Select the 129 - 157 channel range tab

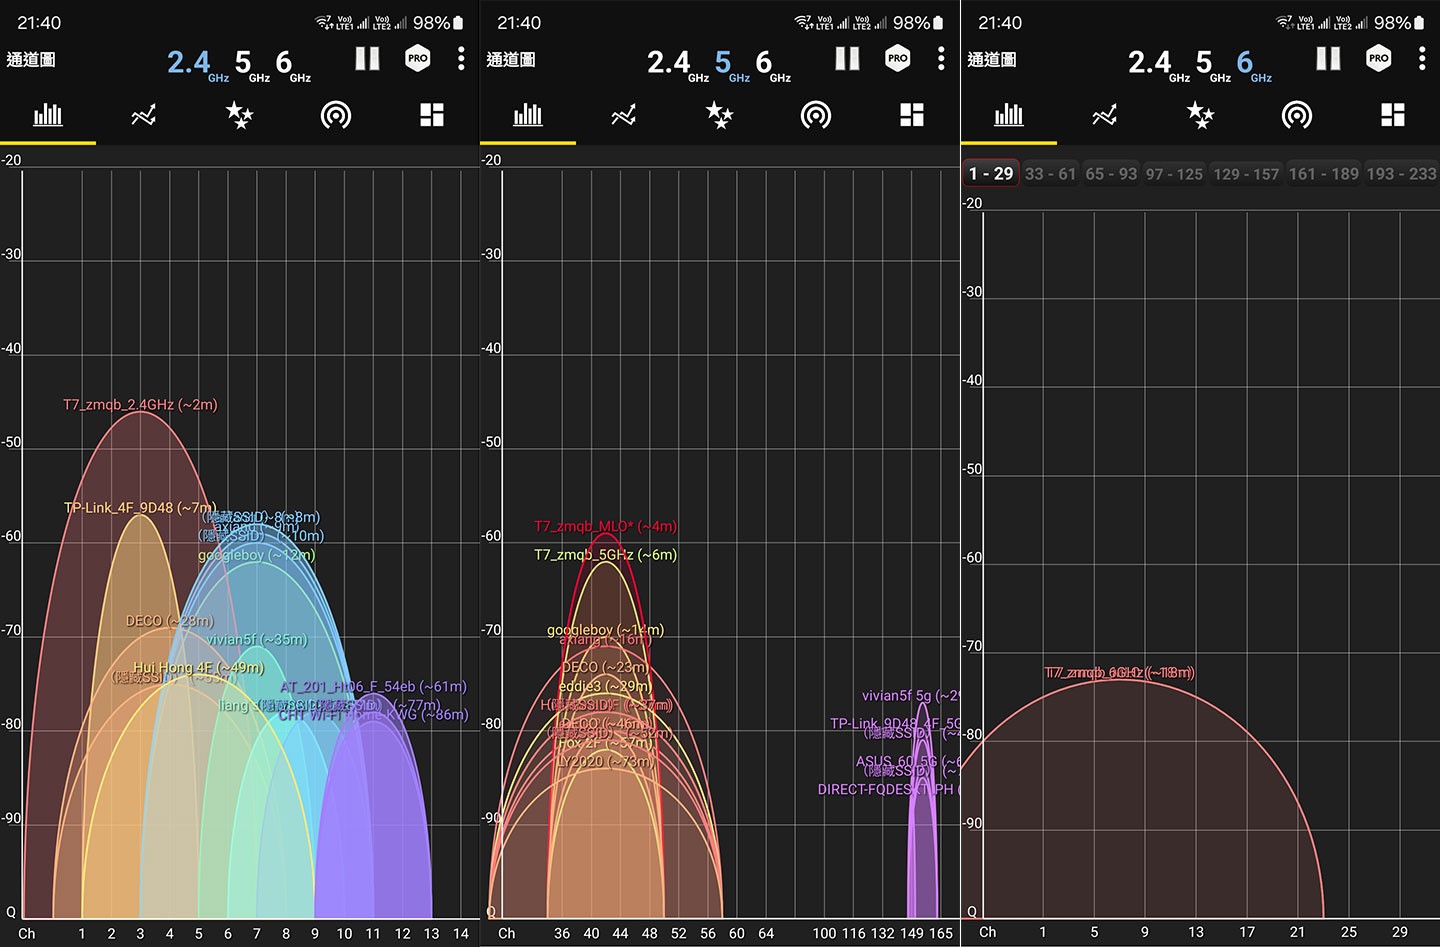[1246, 174]
